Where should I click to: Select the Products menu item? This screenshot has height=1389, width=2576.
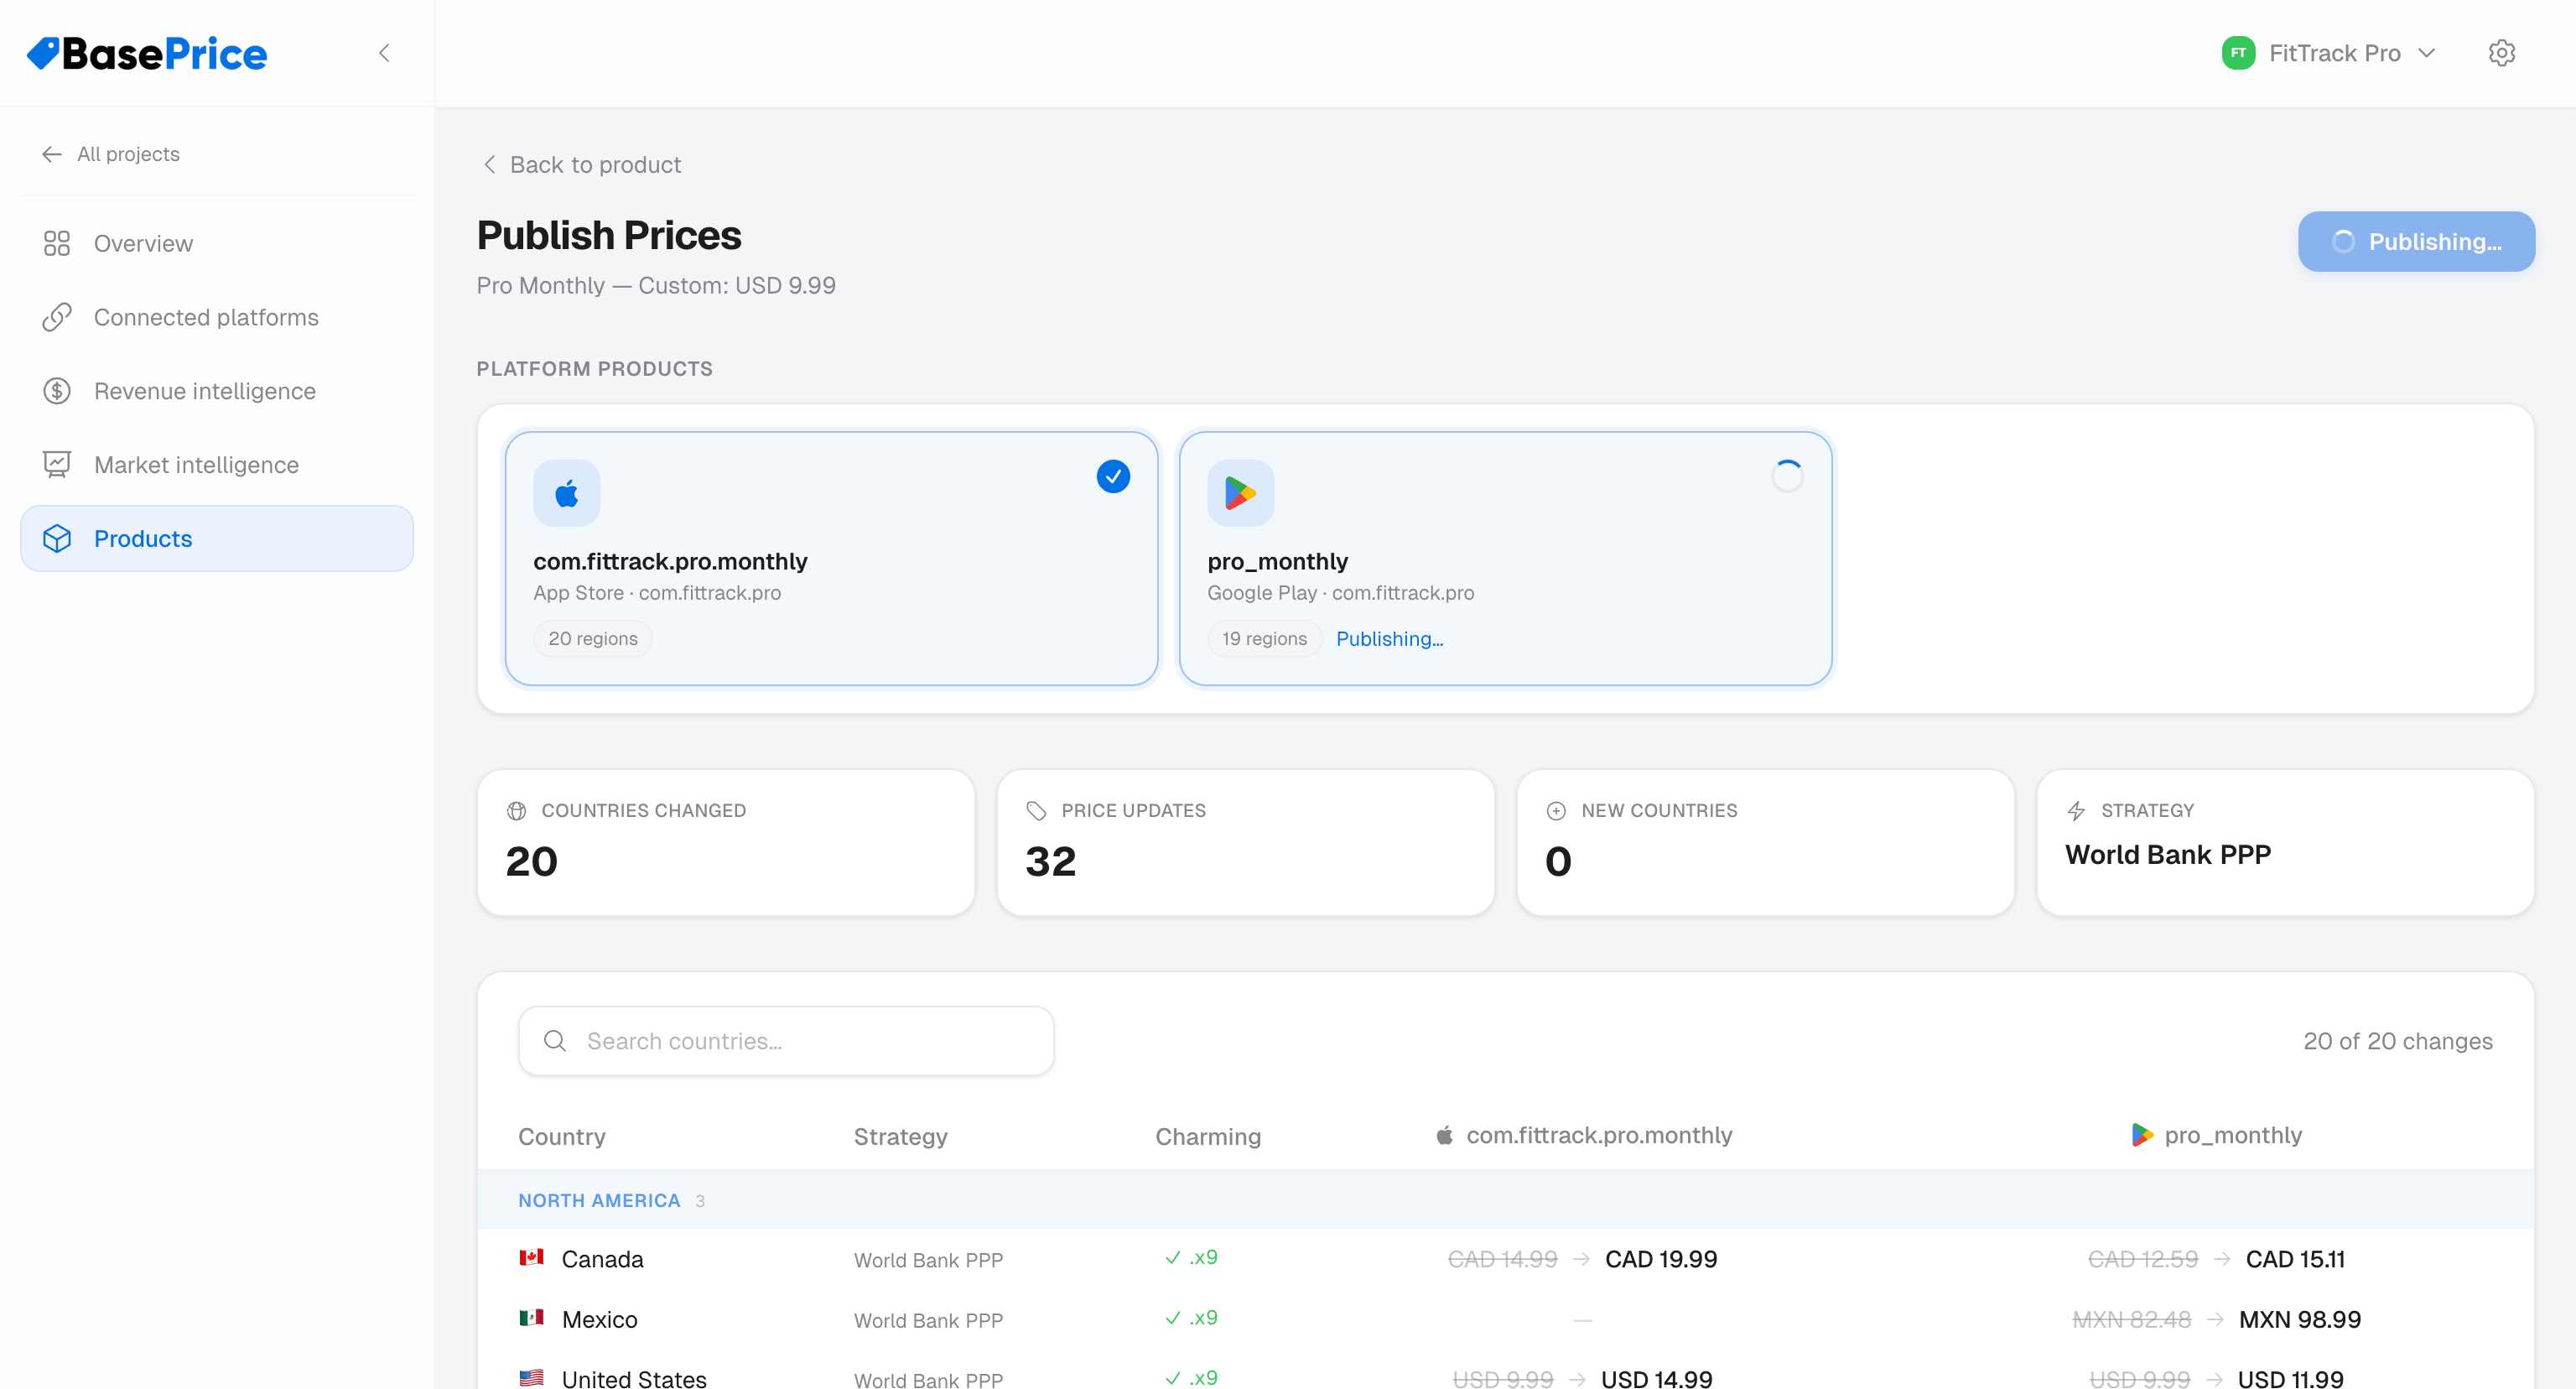pyautogui.click(x=217, y=539)
